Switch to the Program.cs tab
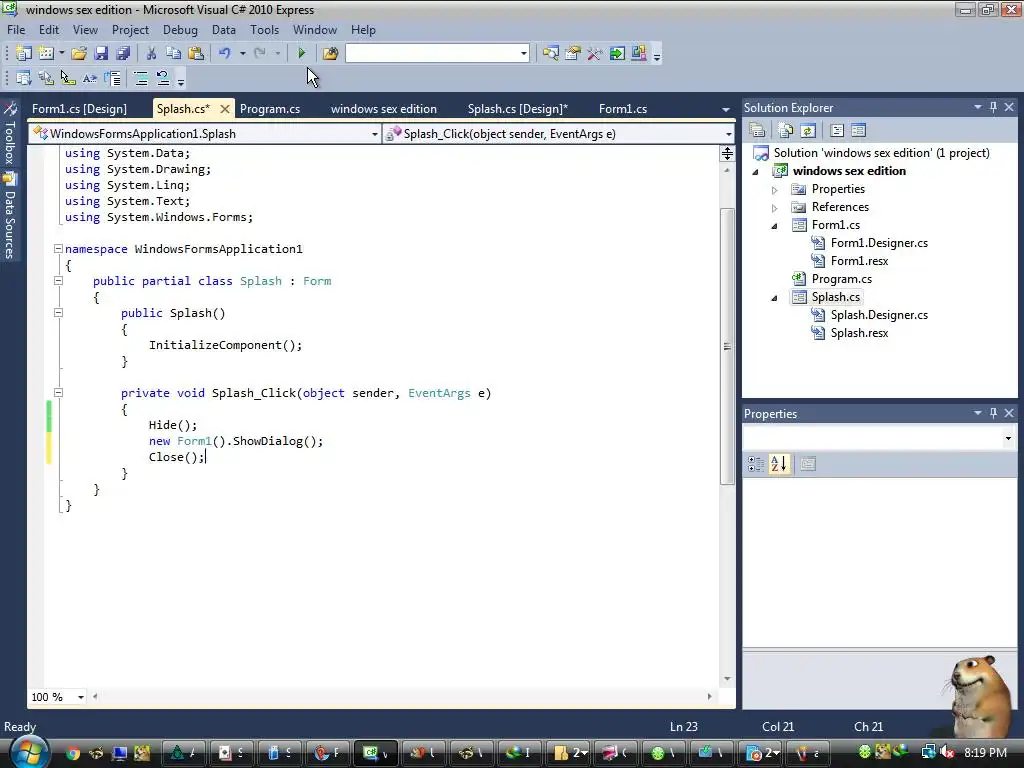Image resolution: width=1024 pixels, height=768 pixels. (x=270, y=109)
